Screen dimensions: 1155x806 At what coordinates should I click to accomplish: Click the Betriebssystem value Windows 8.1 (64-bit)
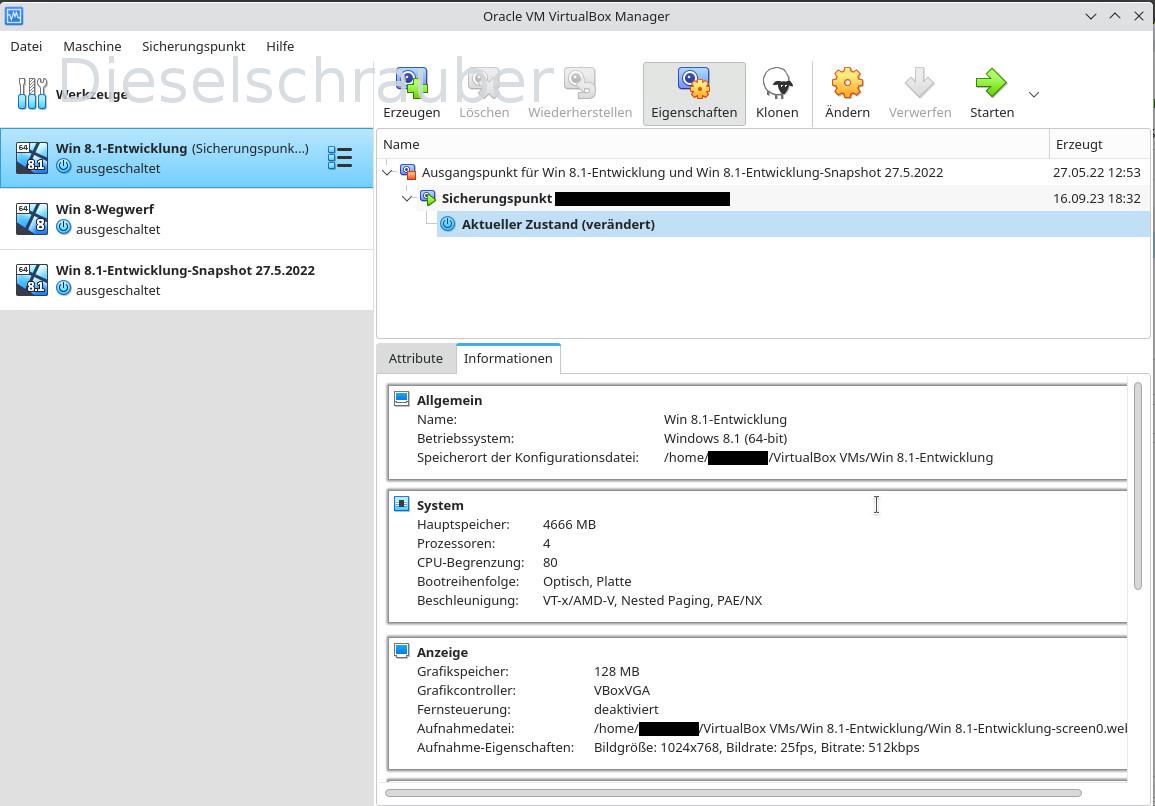[726, 438]
